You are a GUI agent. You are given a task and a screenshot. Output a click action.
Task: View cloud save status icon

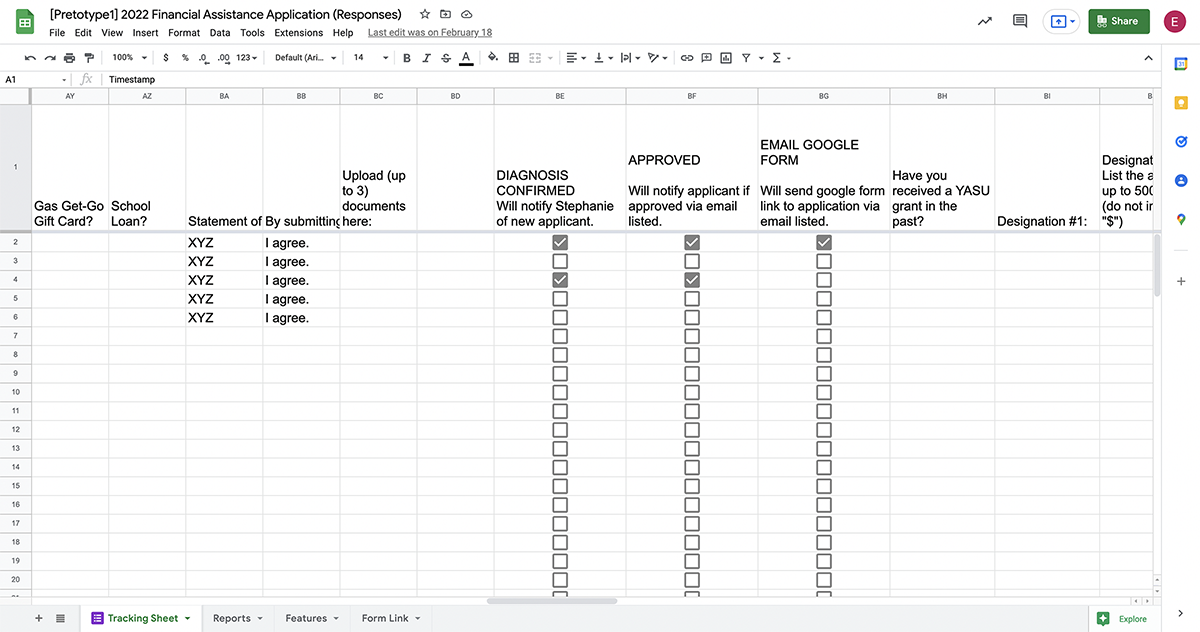pos(467,15)
